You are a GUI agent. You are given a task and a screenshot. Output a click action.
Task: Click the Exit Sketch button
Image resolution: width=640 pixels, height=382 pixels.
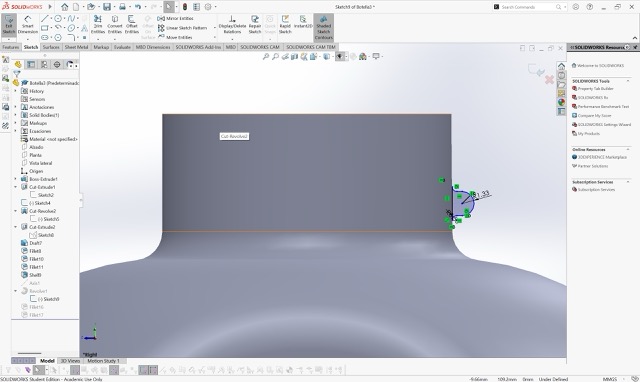pos(9,26)
